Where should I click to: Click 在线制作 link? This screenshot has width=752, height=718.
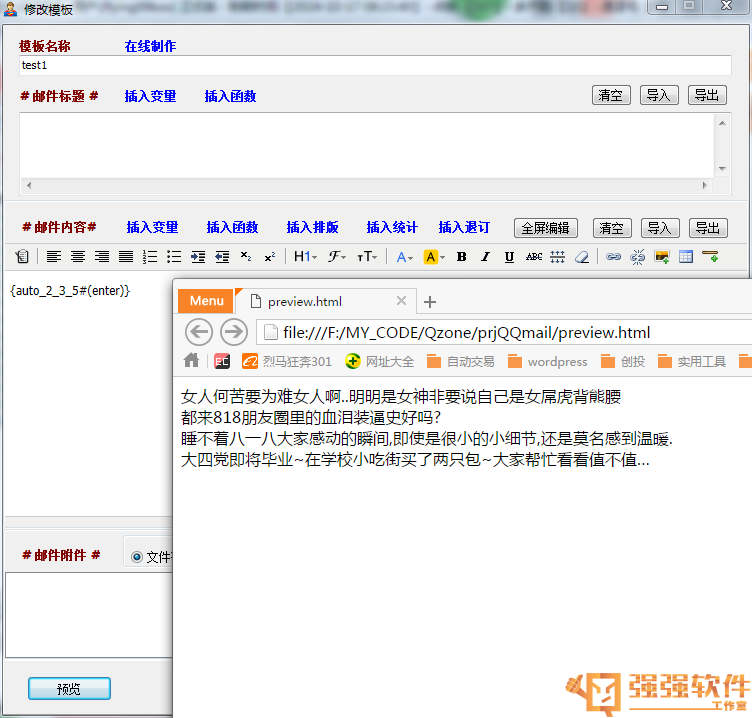pyautogui.click(x=150, y=46)
